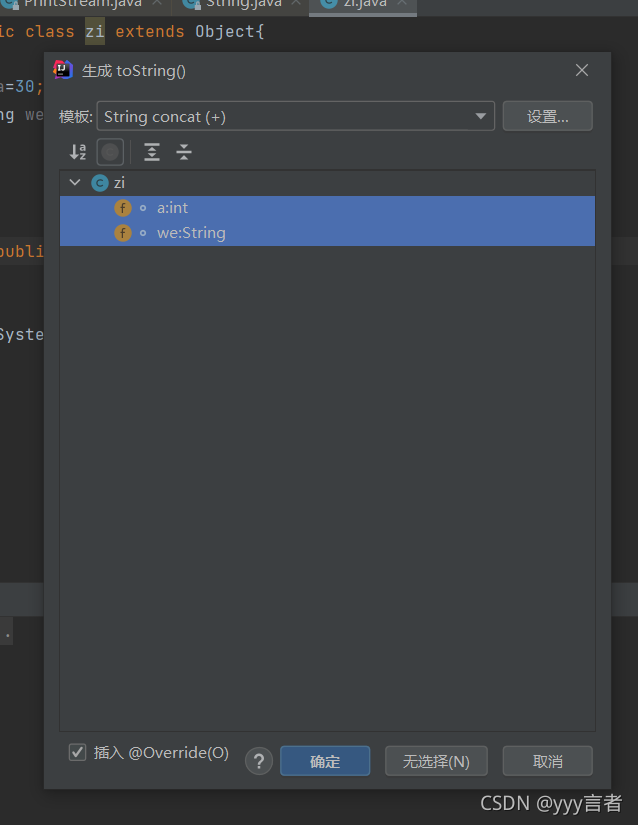Select field a:int in list
The image size is (638, 825).
pyautogui.click(x=327, y=208)
